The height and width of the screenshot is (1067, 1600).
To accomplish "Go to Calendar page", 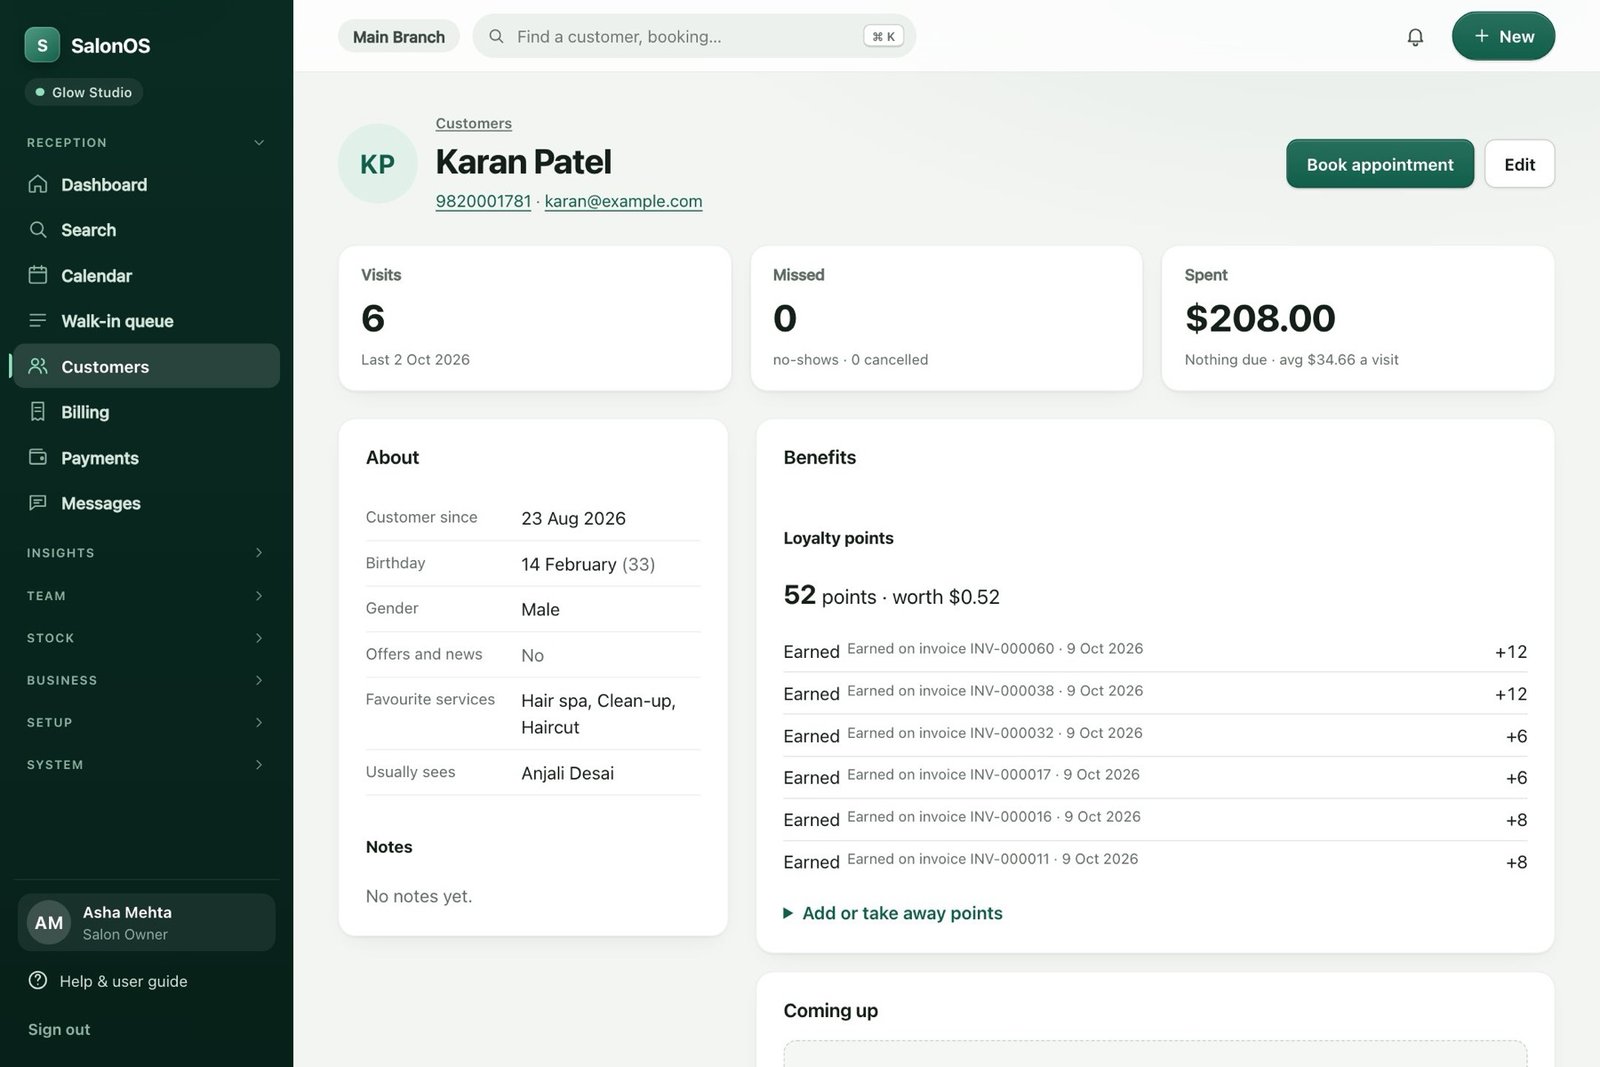I will point(146,275).
